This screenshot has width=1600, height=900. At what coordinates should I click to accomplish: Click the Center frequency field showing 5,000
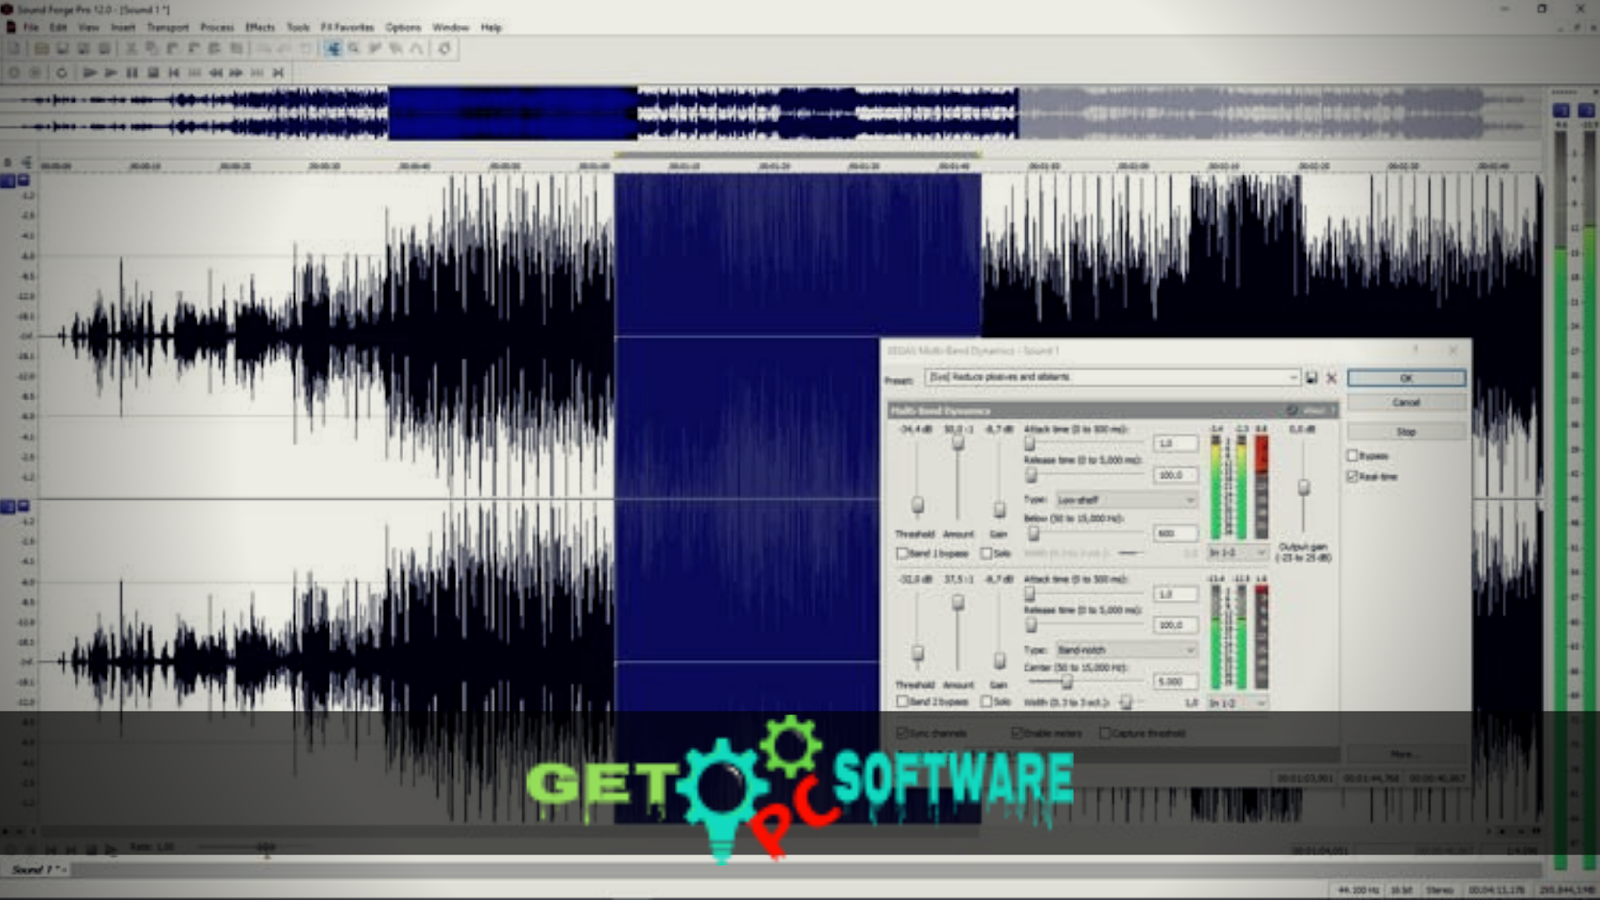(x=1175, y=682)
